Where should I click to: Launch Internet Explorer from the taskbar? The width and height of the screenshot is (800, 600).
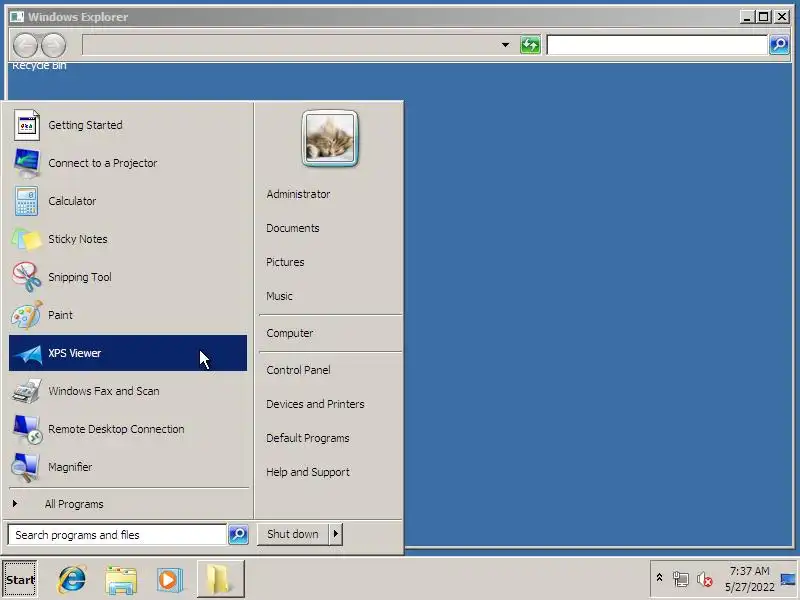72,580
